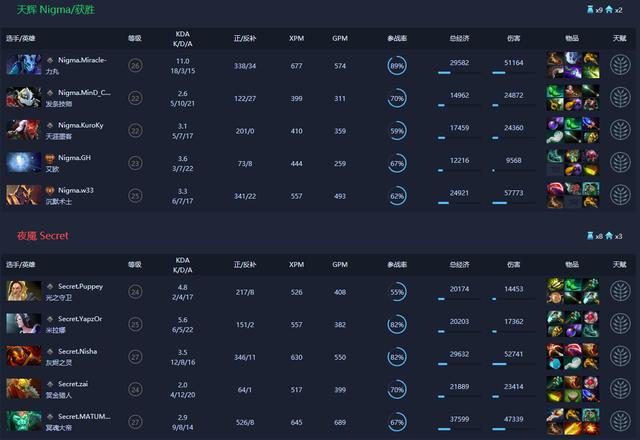
Task: Select Grimstroke portrait of Nigma.KuroKy
Action: [24, 130]
